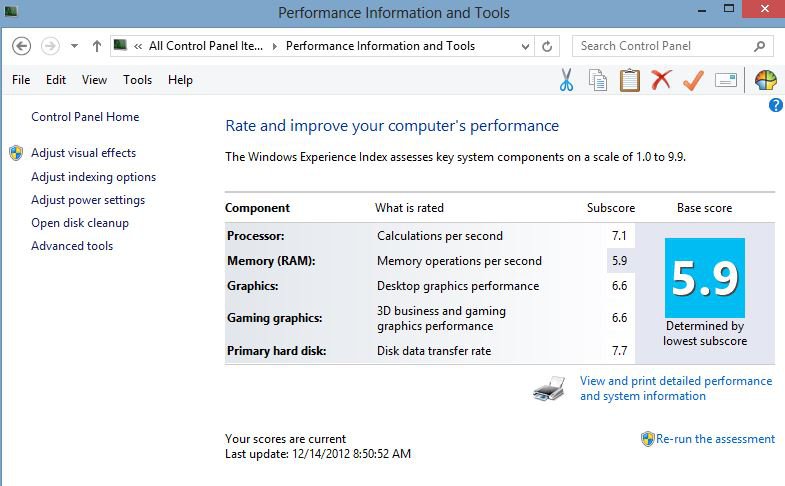This screenshot has height=486, width=785.
Task: Click the colorful globe toolbar icon
Action: tap(765, 81)
